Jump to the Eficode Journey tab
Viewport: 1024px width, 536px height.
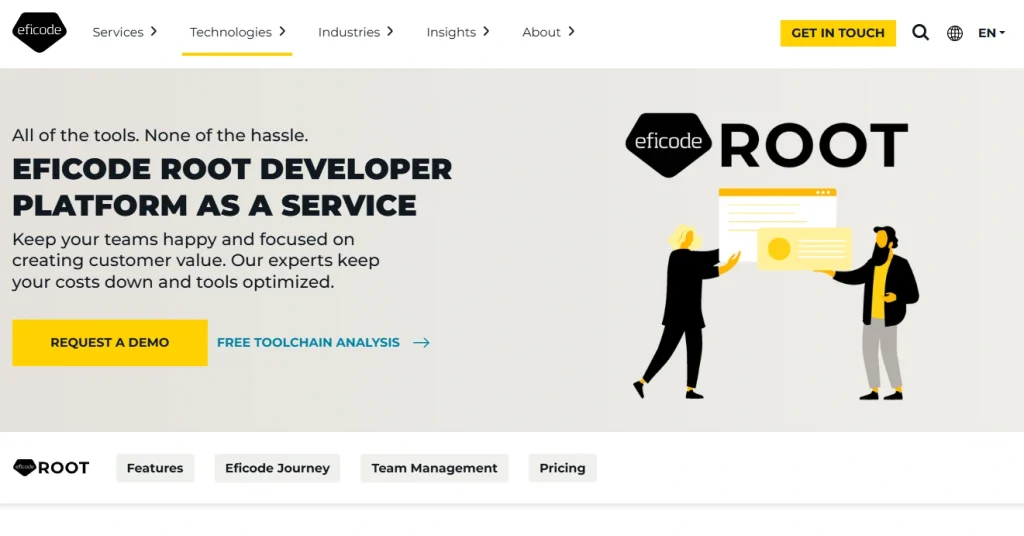[278, 468]
